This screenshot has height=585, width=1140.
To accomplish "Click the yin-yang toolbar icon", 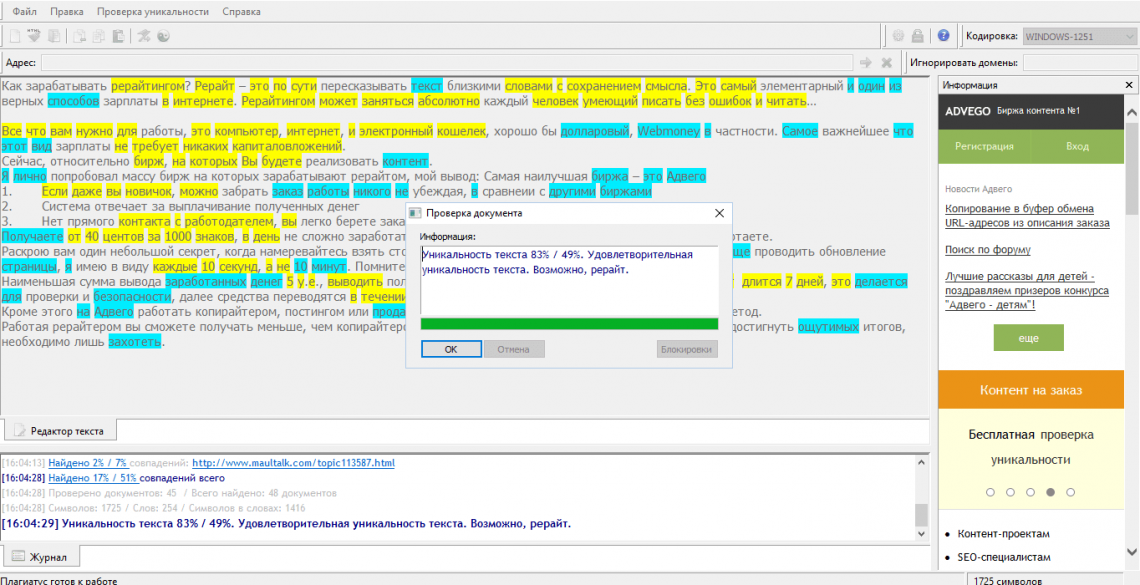I will 163,36.
